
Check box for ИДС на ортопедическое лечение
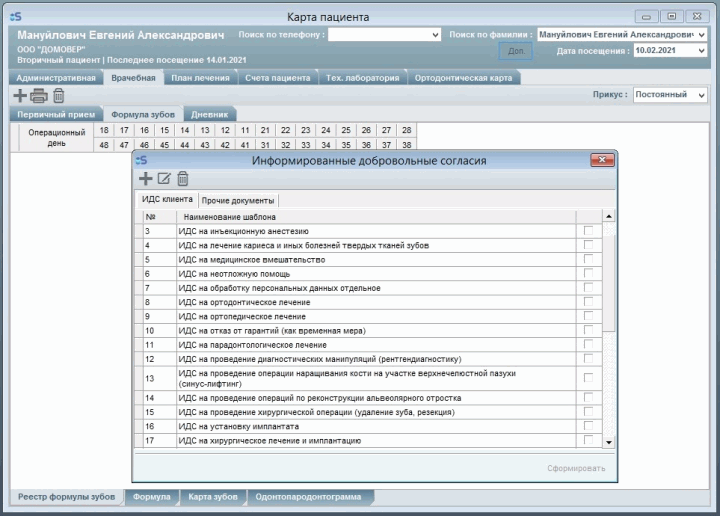click(x=588, y=316)
